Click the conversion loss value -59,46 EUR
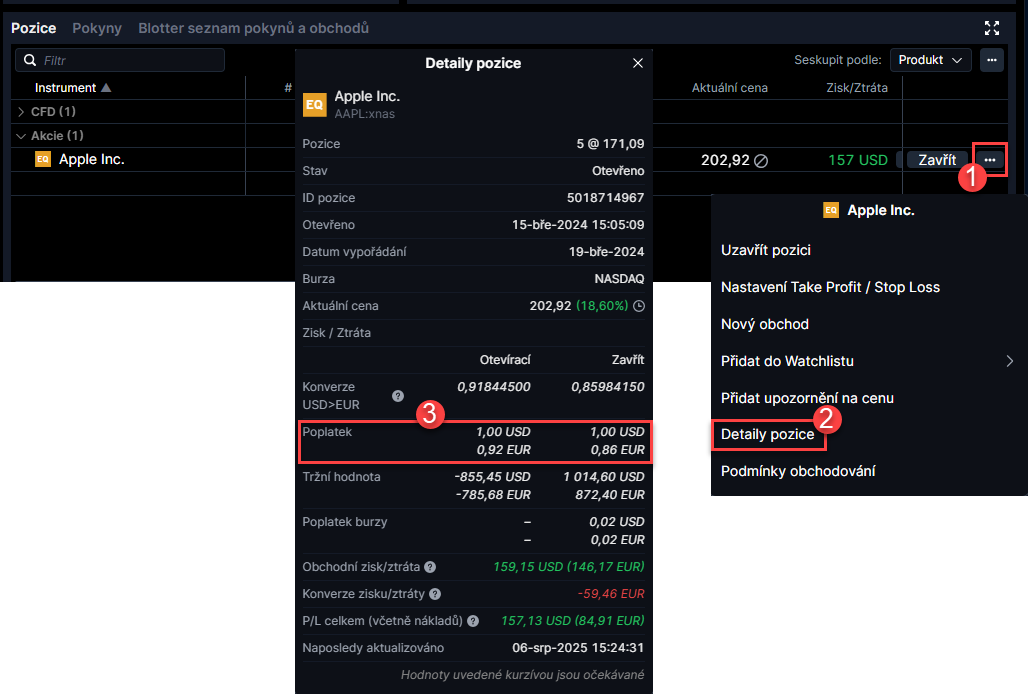Screen dimensions: 1028x694 (x=611, y=594)
